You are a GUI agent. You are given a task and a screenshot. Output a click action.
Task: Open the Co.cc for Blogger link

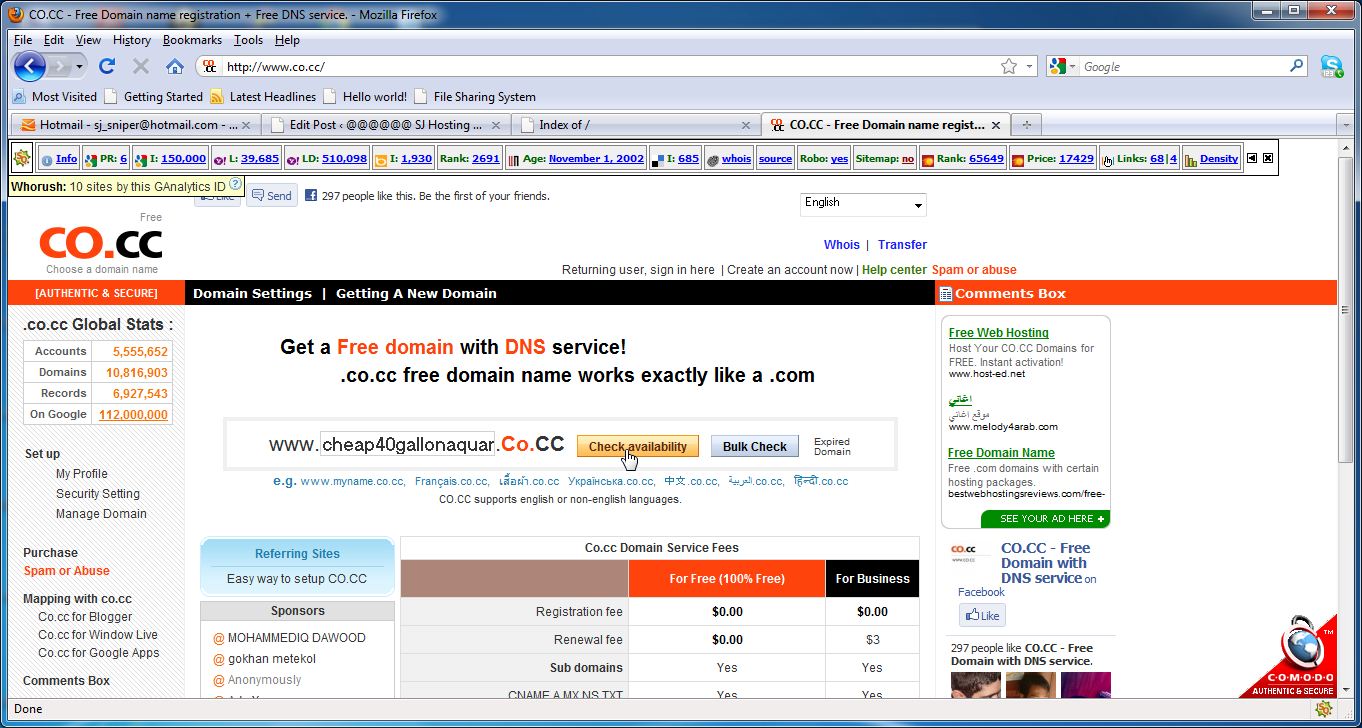(x=85, y=617)
